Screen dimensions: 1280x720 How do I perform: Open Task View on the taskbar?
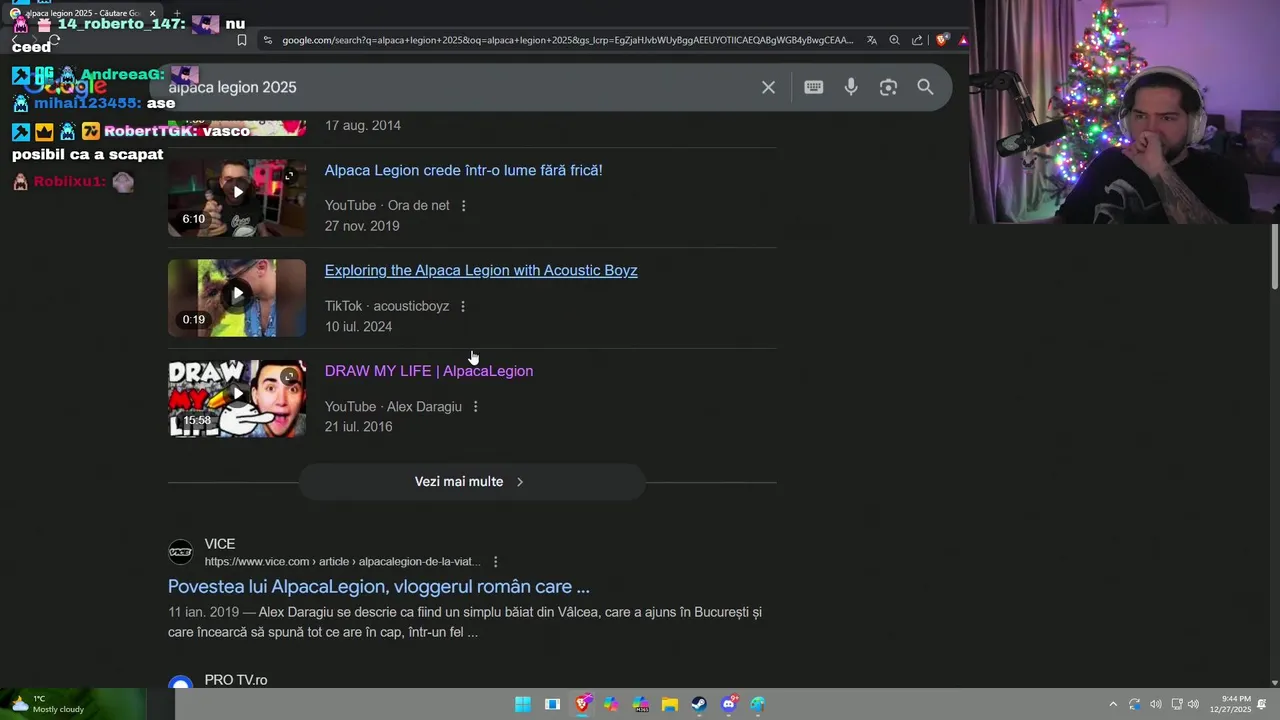click(x=552, y=704)
